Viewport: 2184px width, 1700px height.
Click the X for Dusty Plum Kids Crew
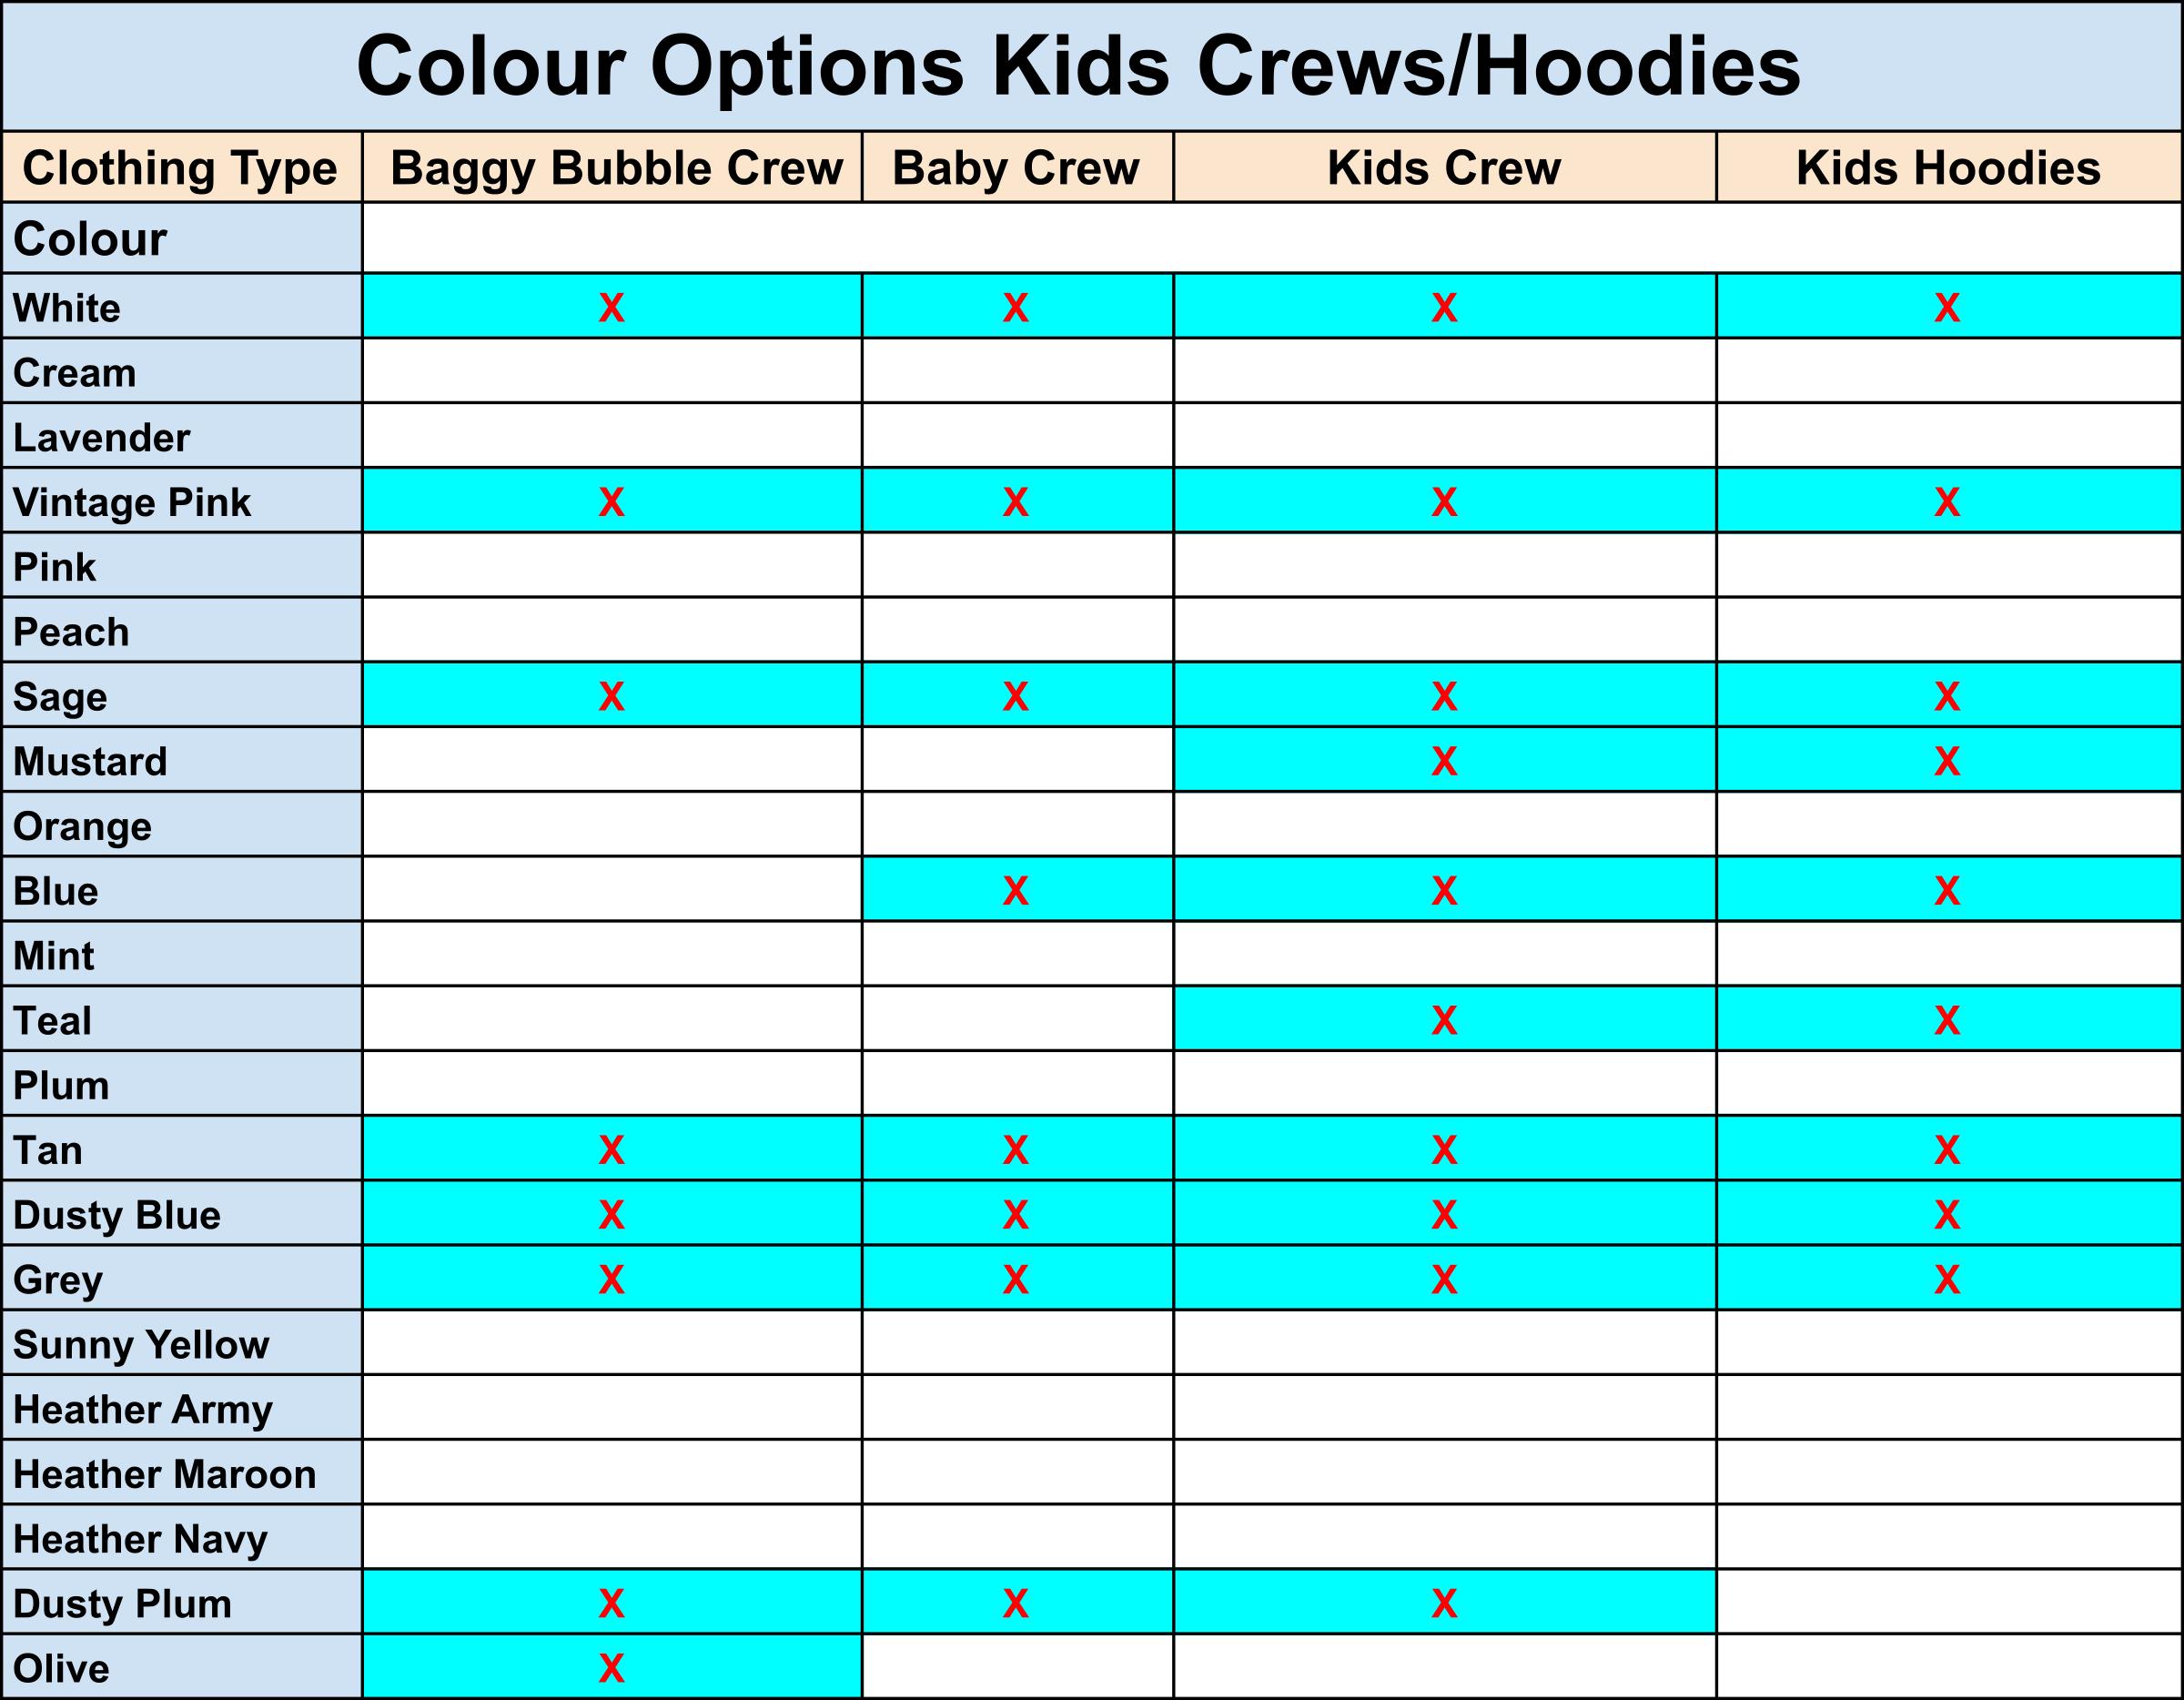tap(1444, 1604)
